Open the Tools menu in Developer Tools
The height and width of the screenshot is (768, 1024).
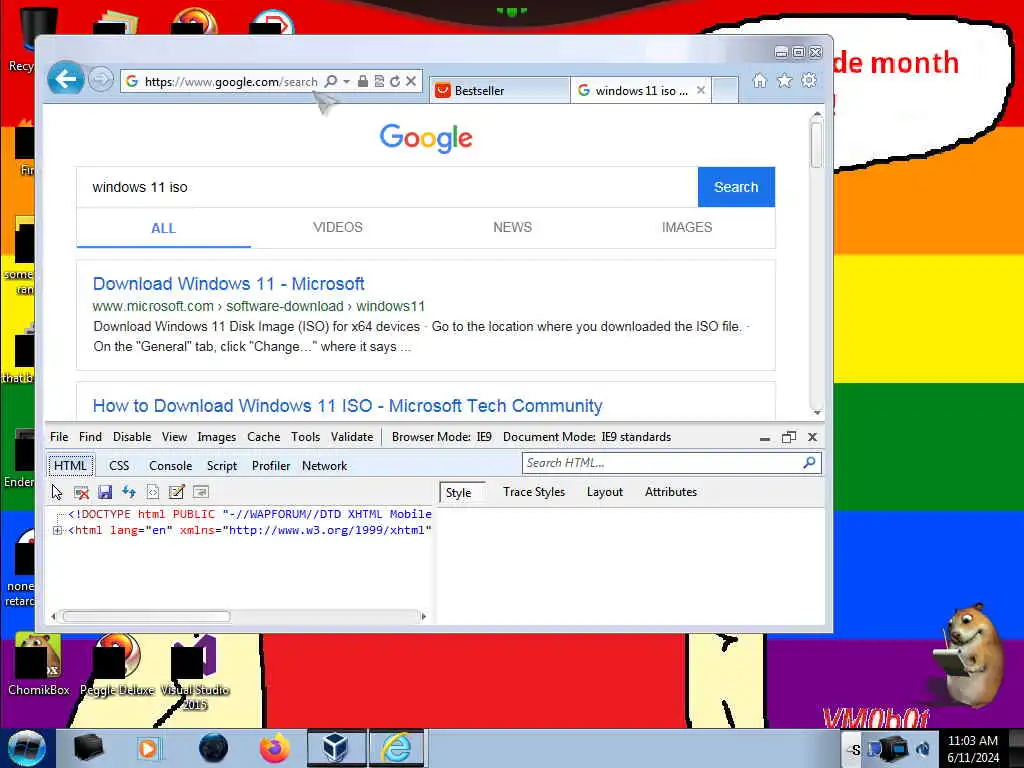point(306,437)
